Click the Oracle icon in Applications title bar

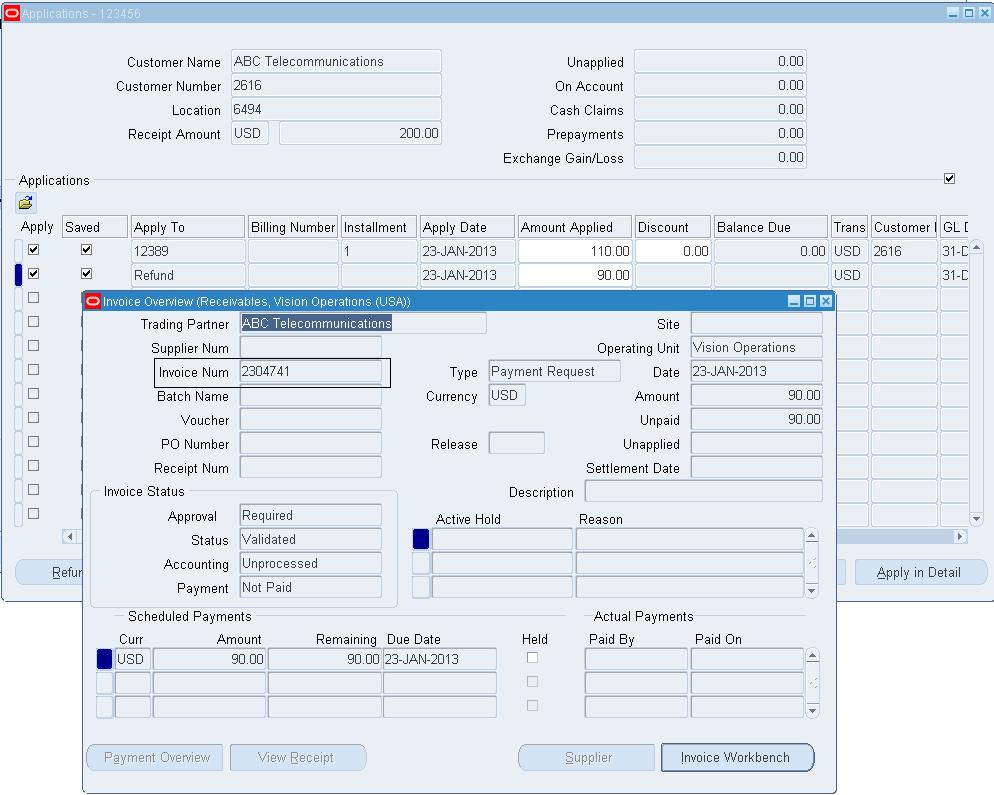11,13
